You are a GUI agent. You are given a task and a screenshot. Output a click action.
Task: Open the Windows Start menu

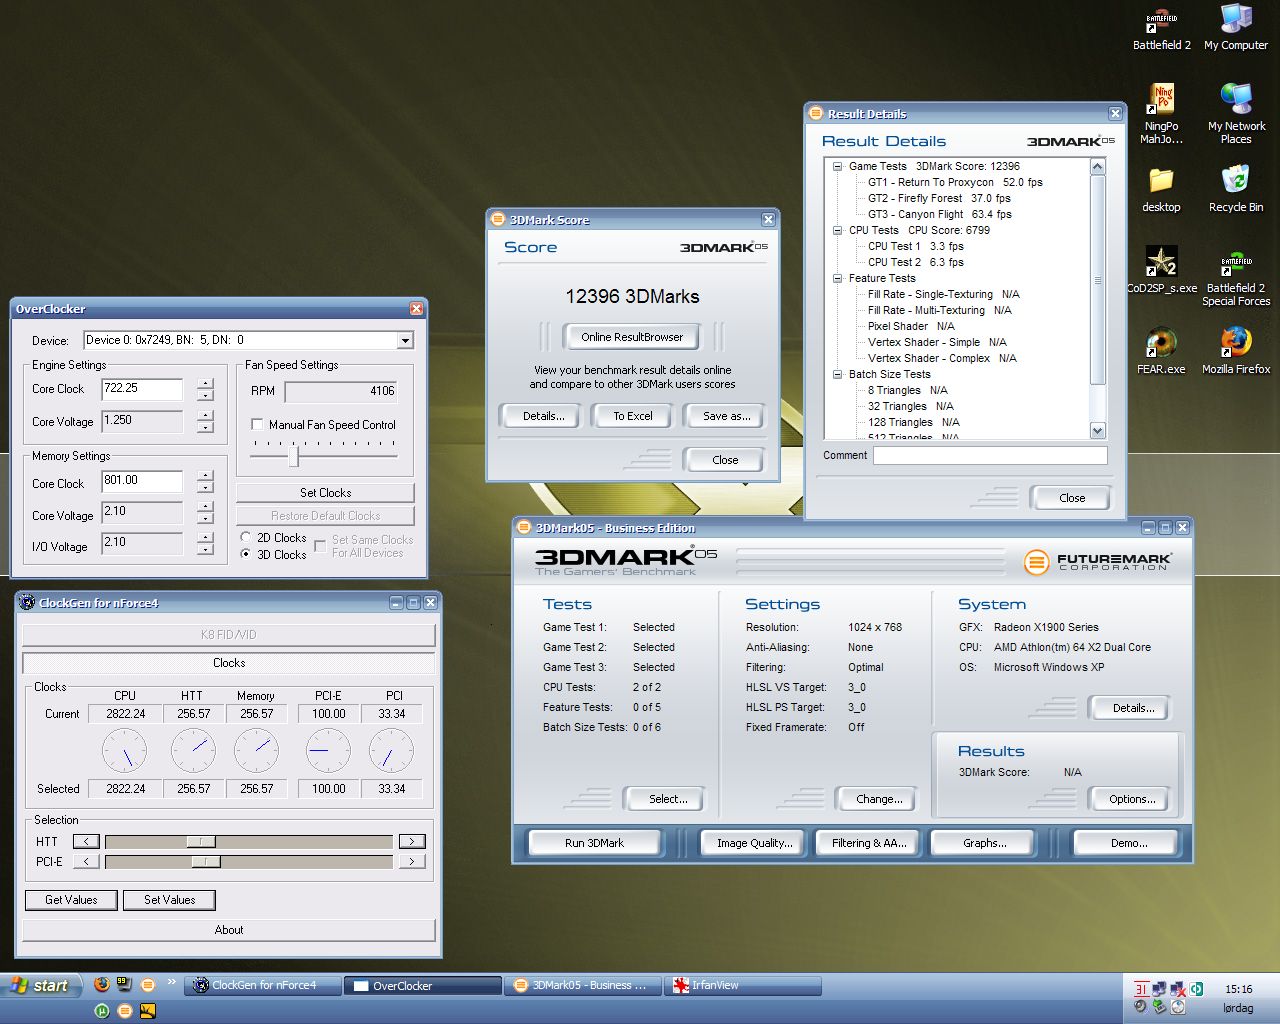pyautogui.click(x=40, y=986)
